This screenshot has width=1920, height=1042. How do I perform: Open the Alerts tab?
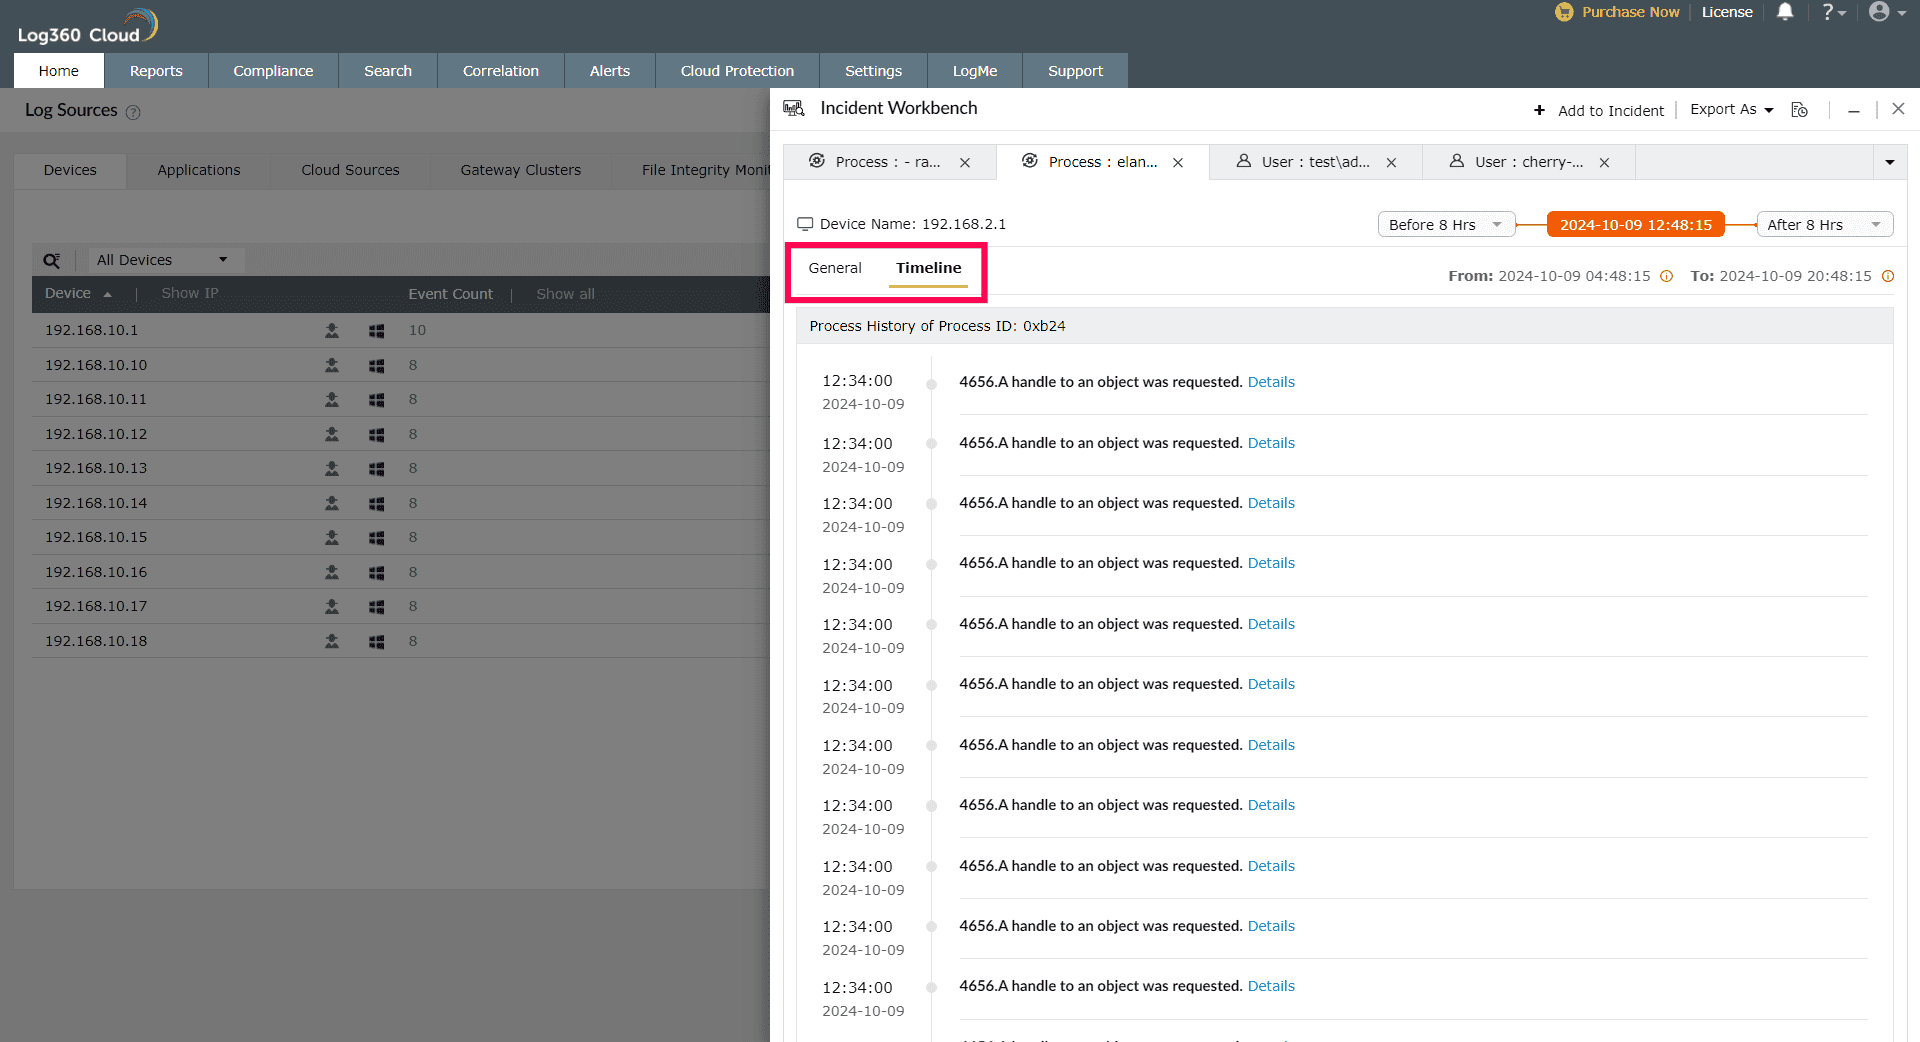coord(610,71)
